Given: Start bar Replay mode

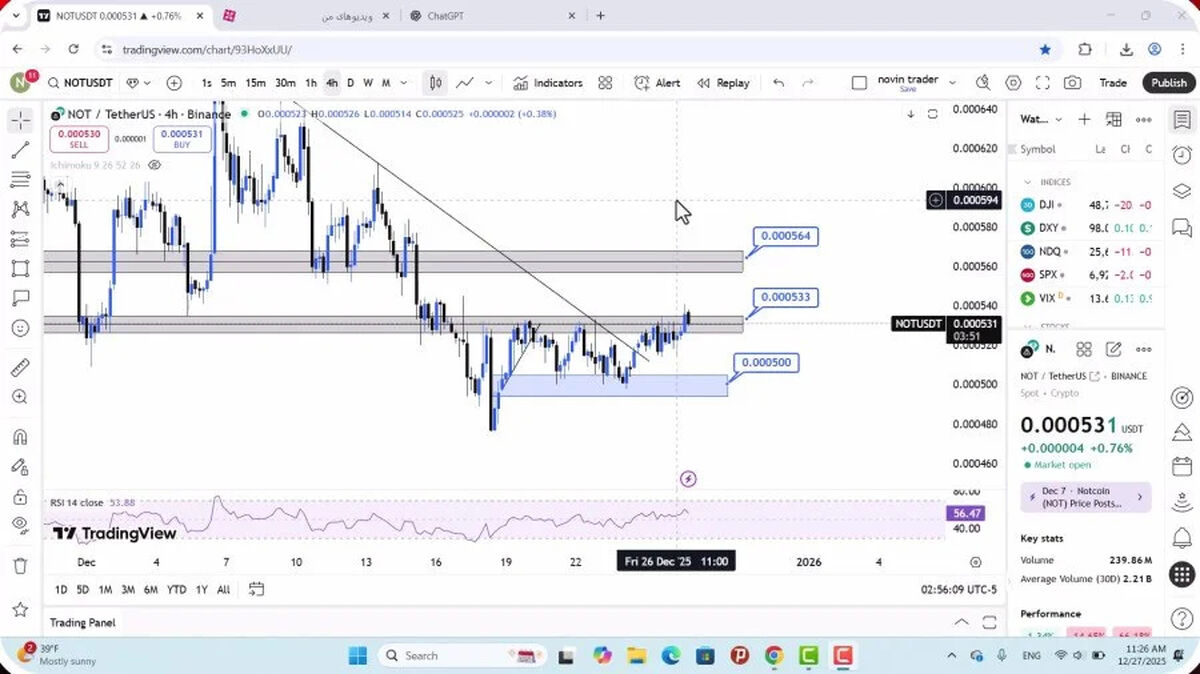Looking at the screenshot, I should coord(723,83).
